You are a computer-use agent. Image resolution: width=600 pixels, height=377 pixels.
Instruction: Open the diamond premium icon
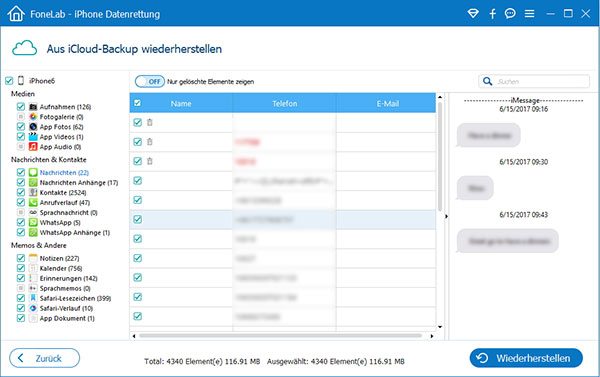473,14
